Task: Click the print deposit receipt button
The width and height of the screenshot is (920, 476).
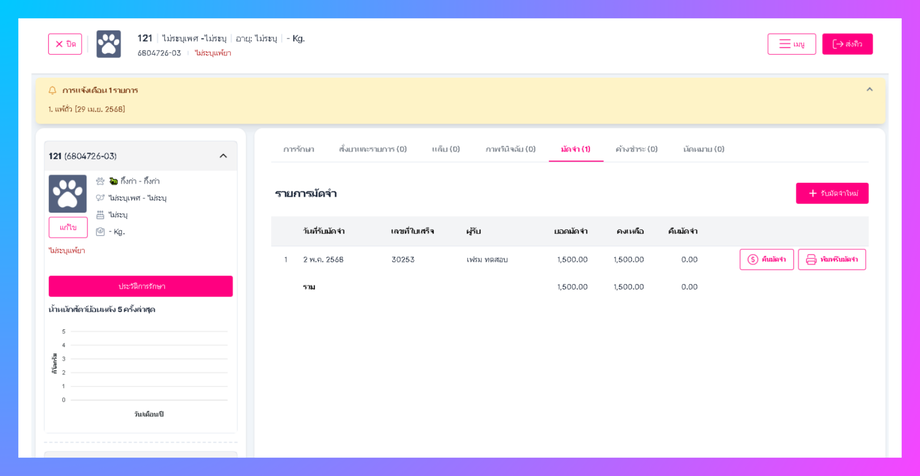Action: (x=832, y=259)
